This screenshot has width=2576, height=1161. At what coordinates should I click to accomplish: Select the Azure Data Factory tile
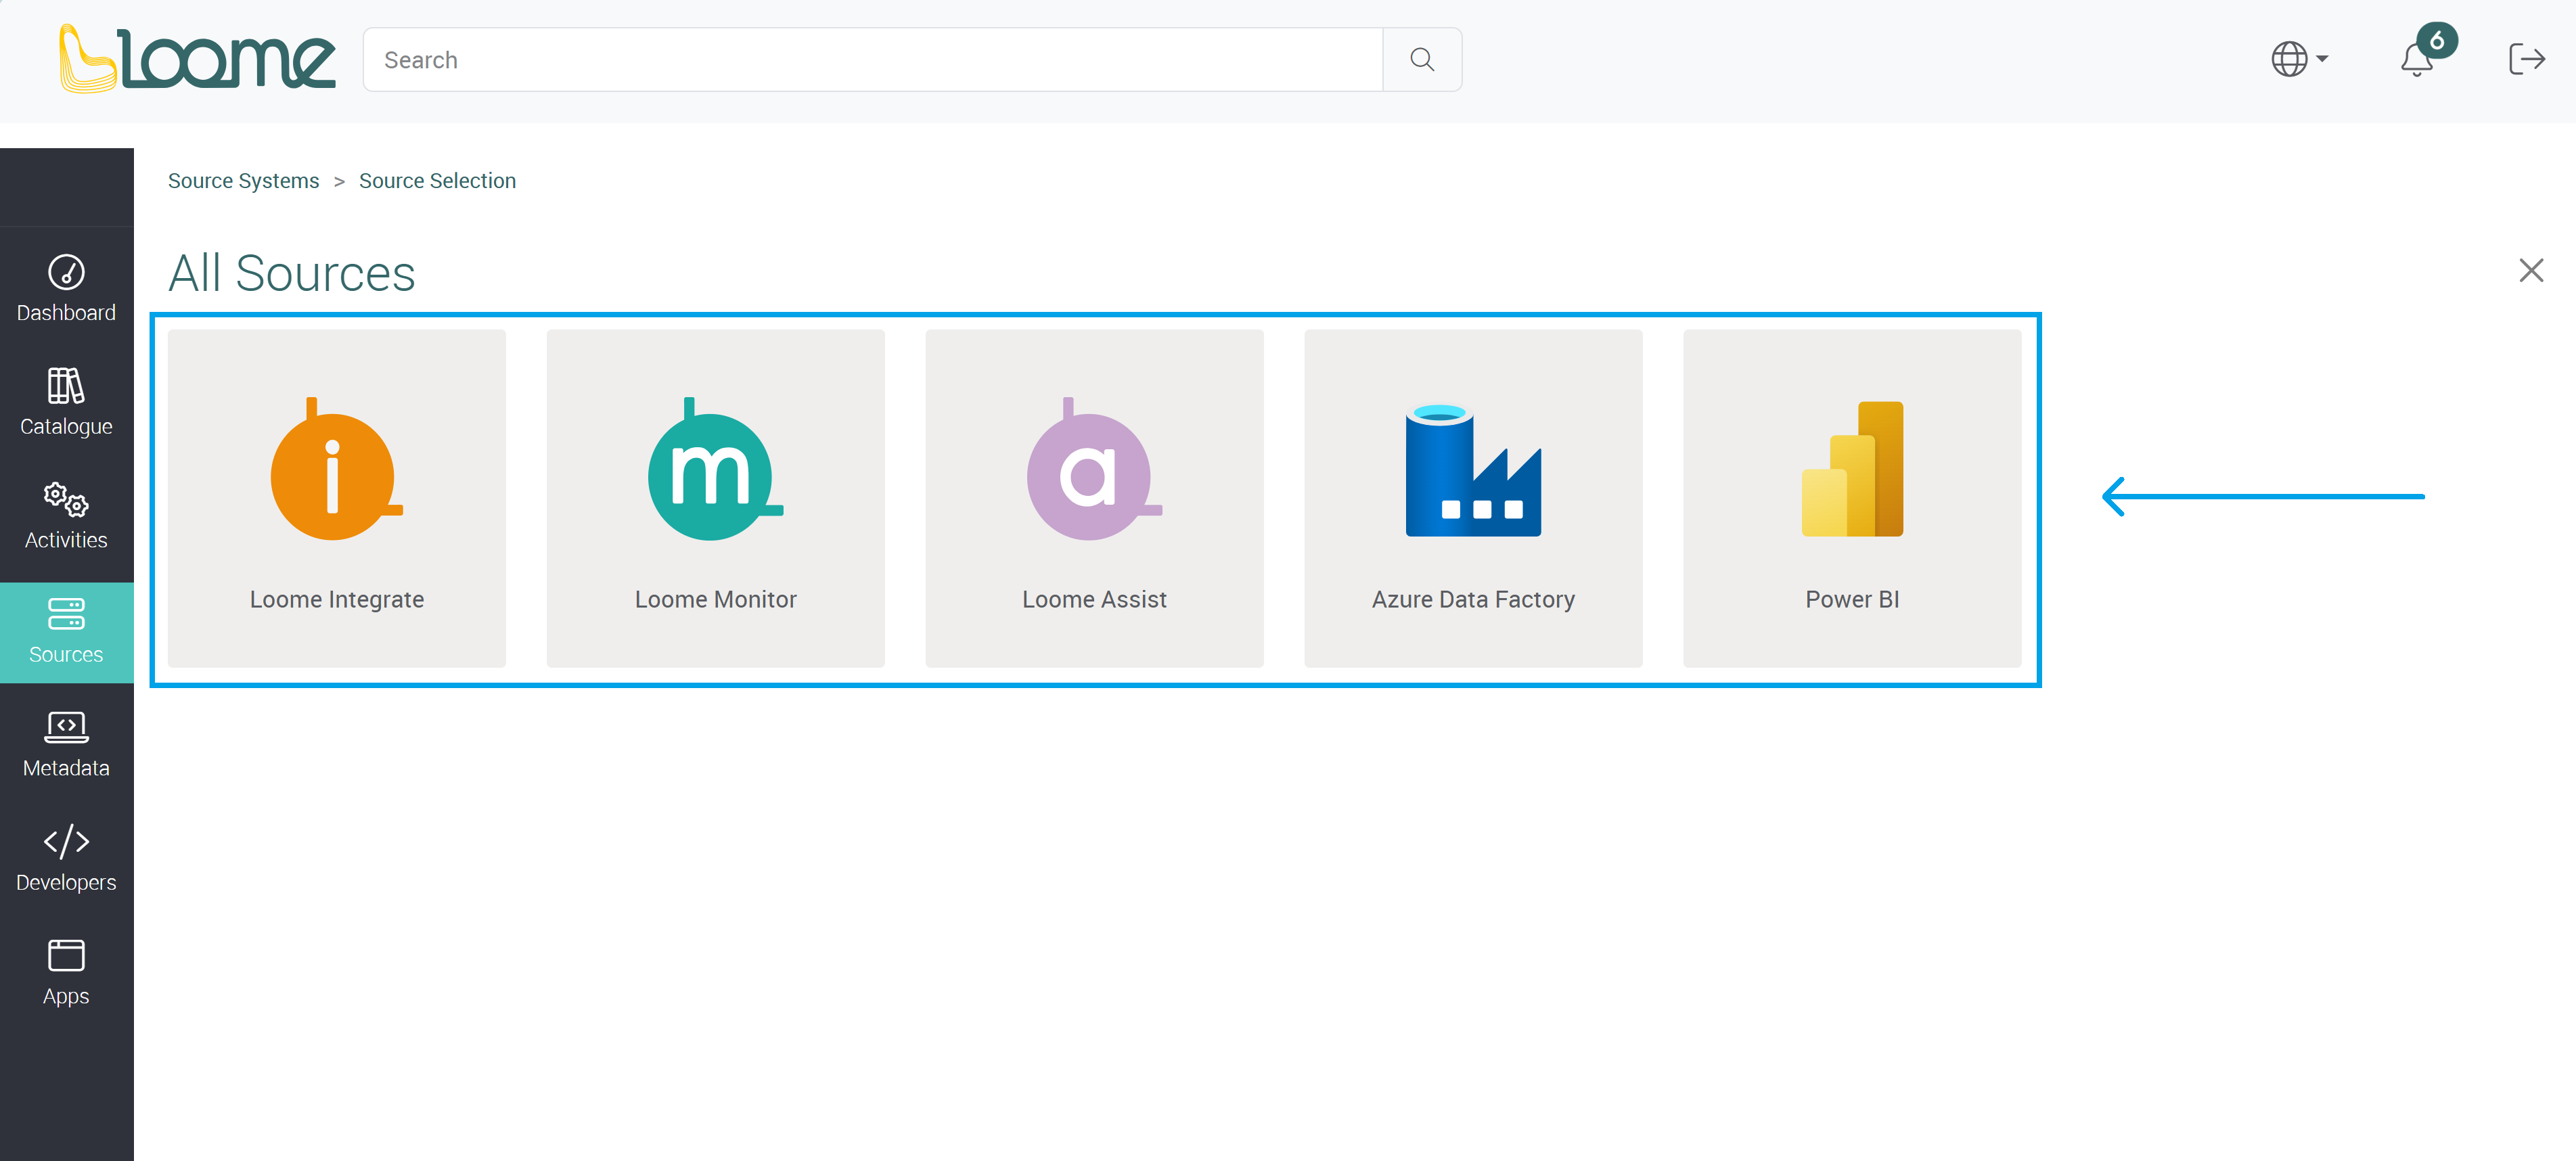tap(1472, 498)
